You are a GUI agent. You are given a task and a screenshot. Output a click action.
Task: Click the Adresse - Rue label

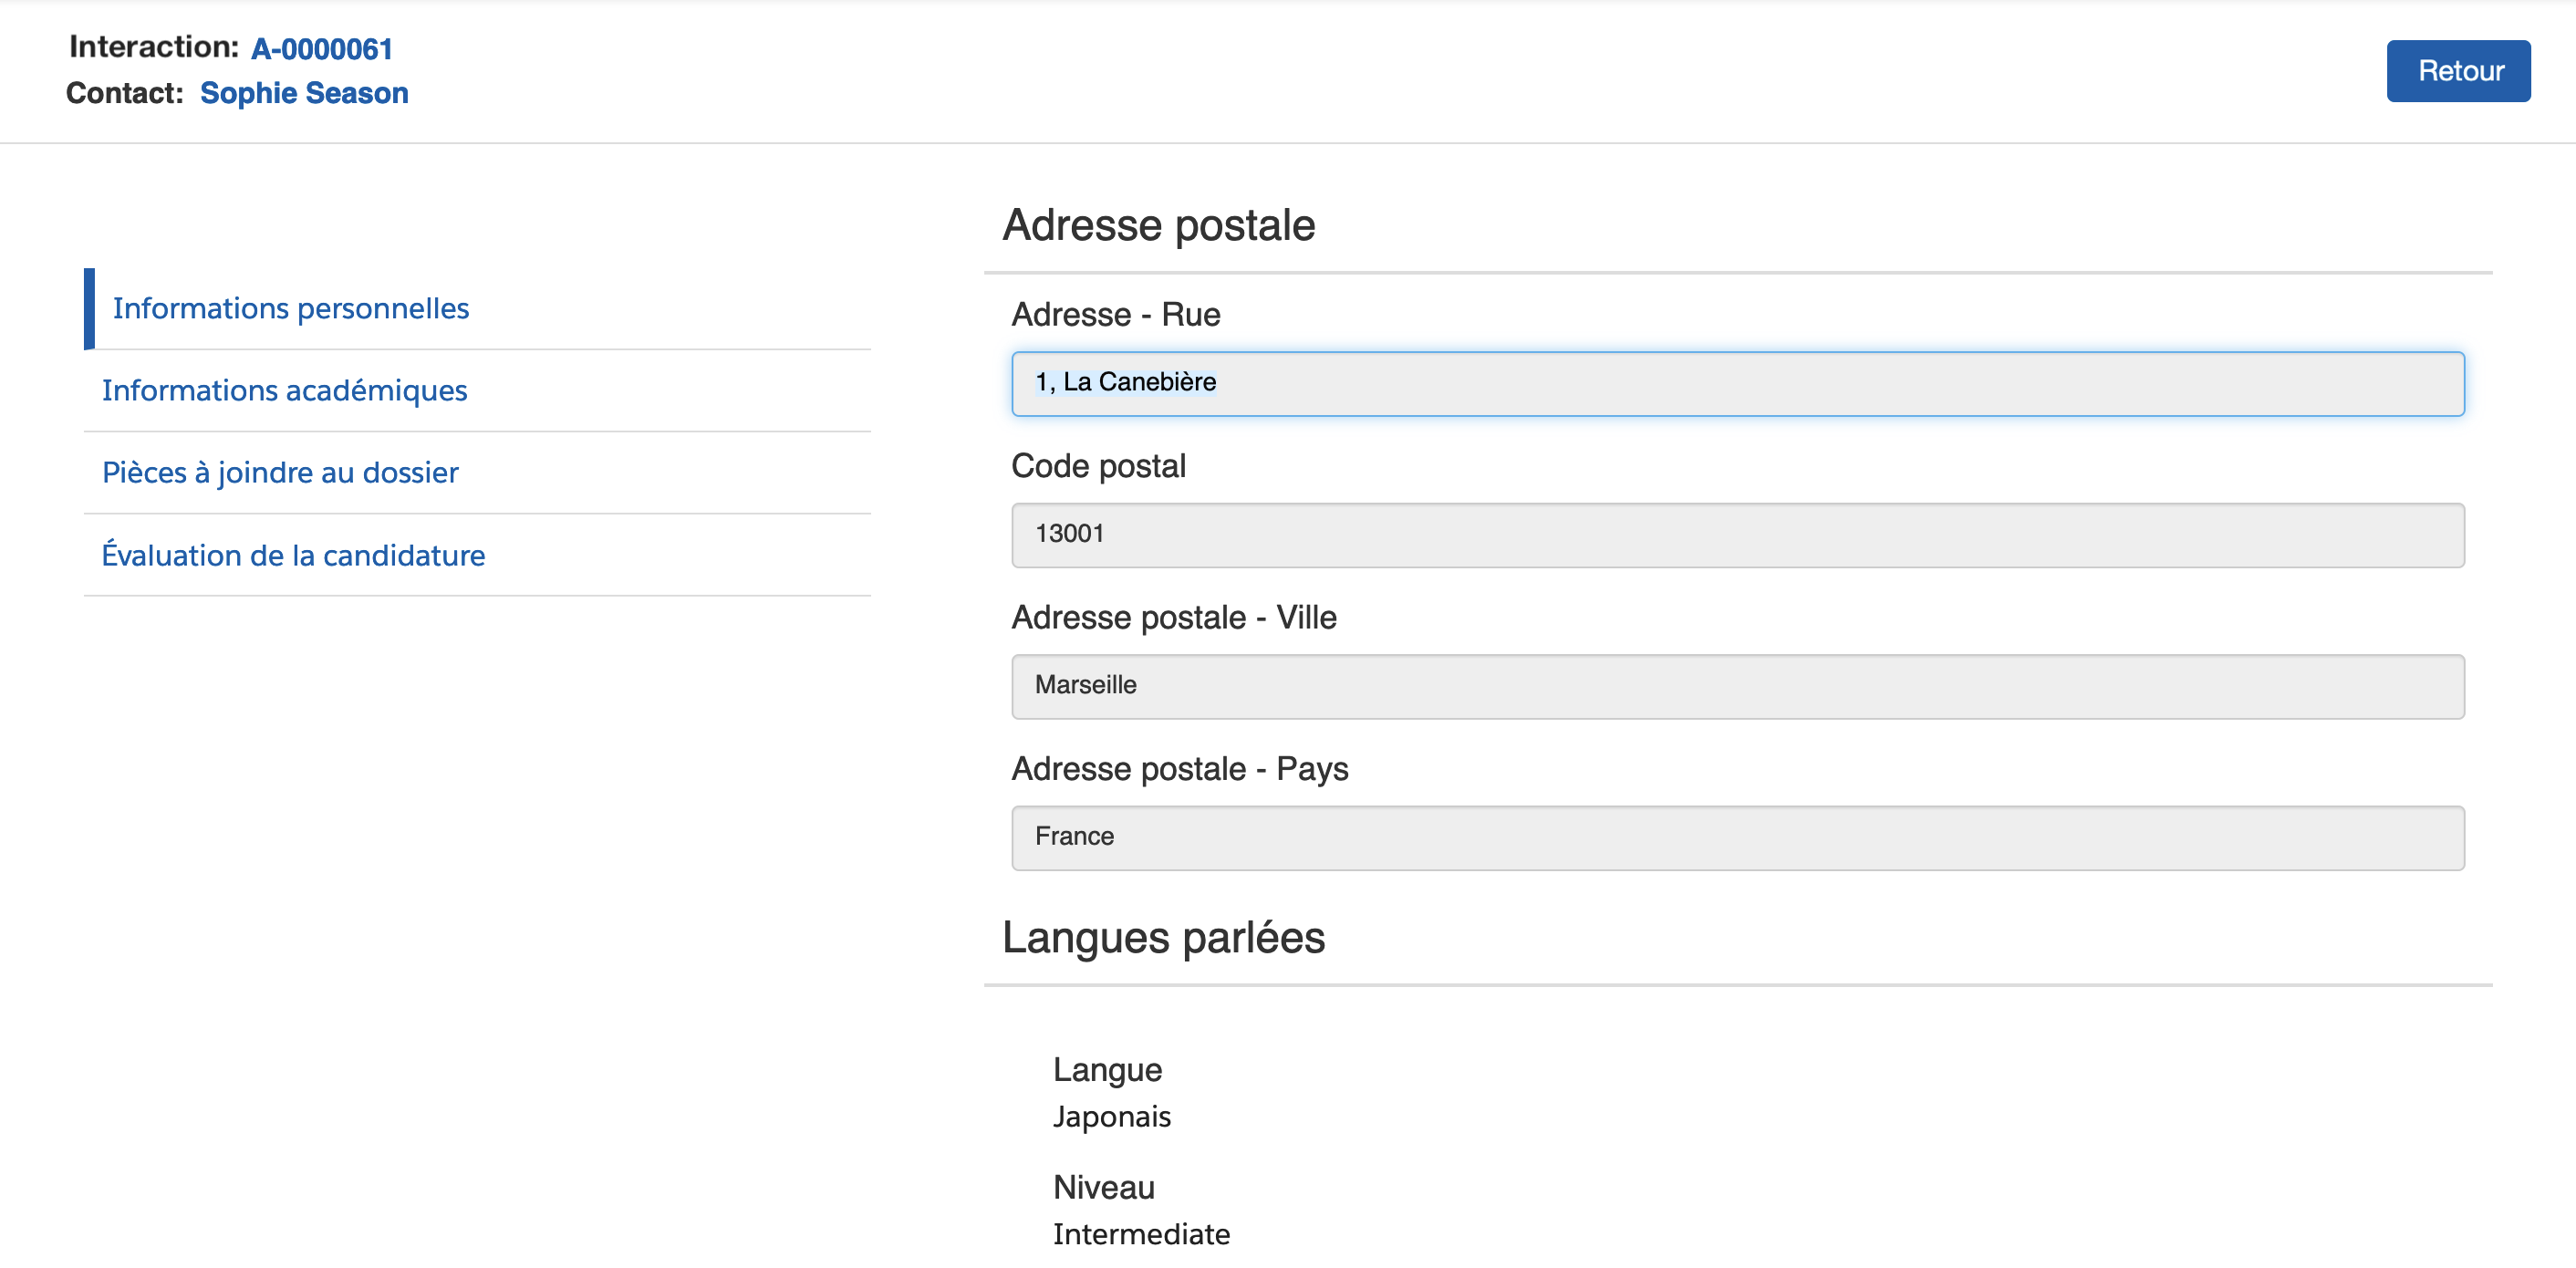coord(1115,315)
